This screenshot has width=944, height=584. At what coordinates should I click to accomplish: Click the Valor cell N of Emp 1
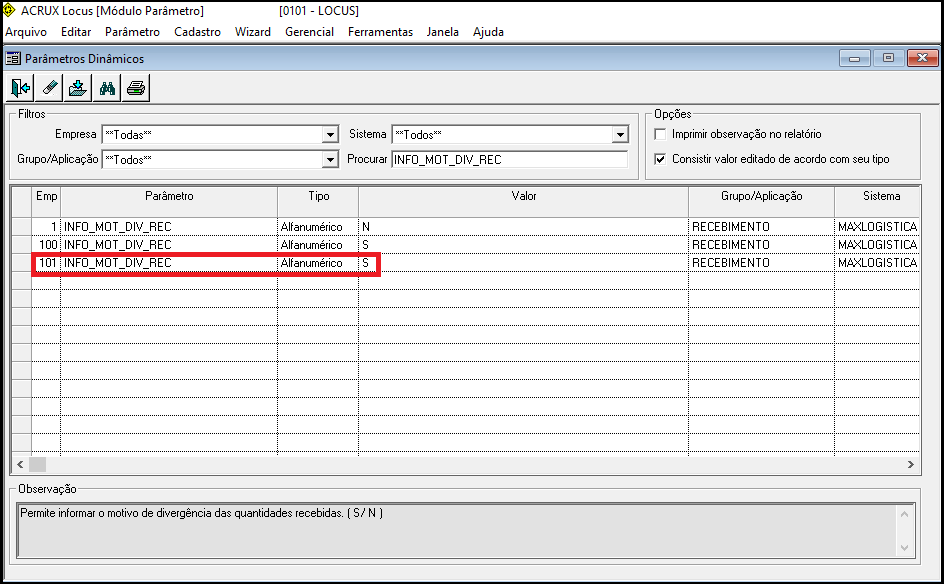pyautogui.click(x=524, y=227)
